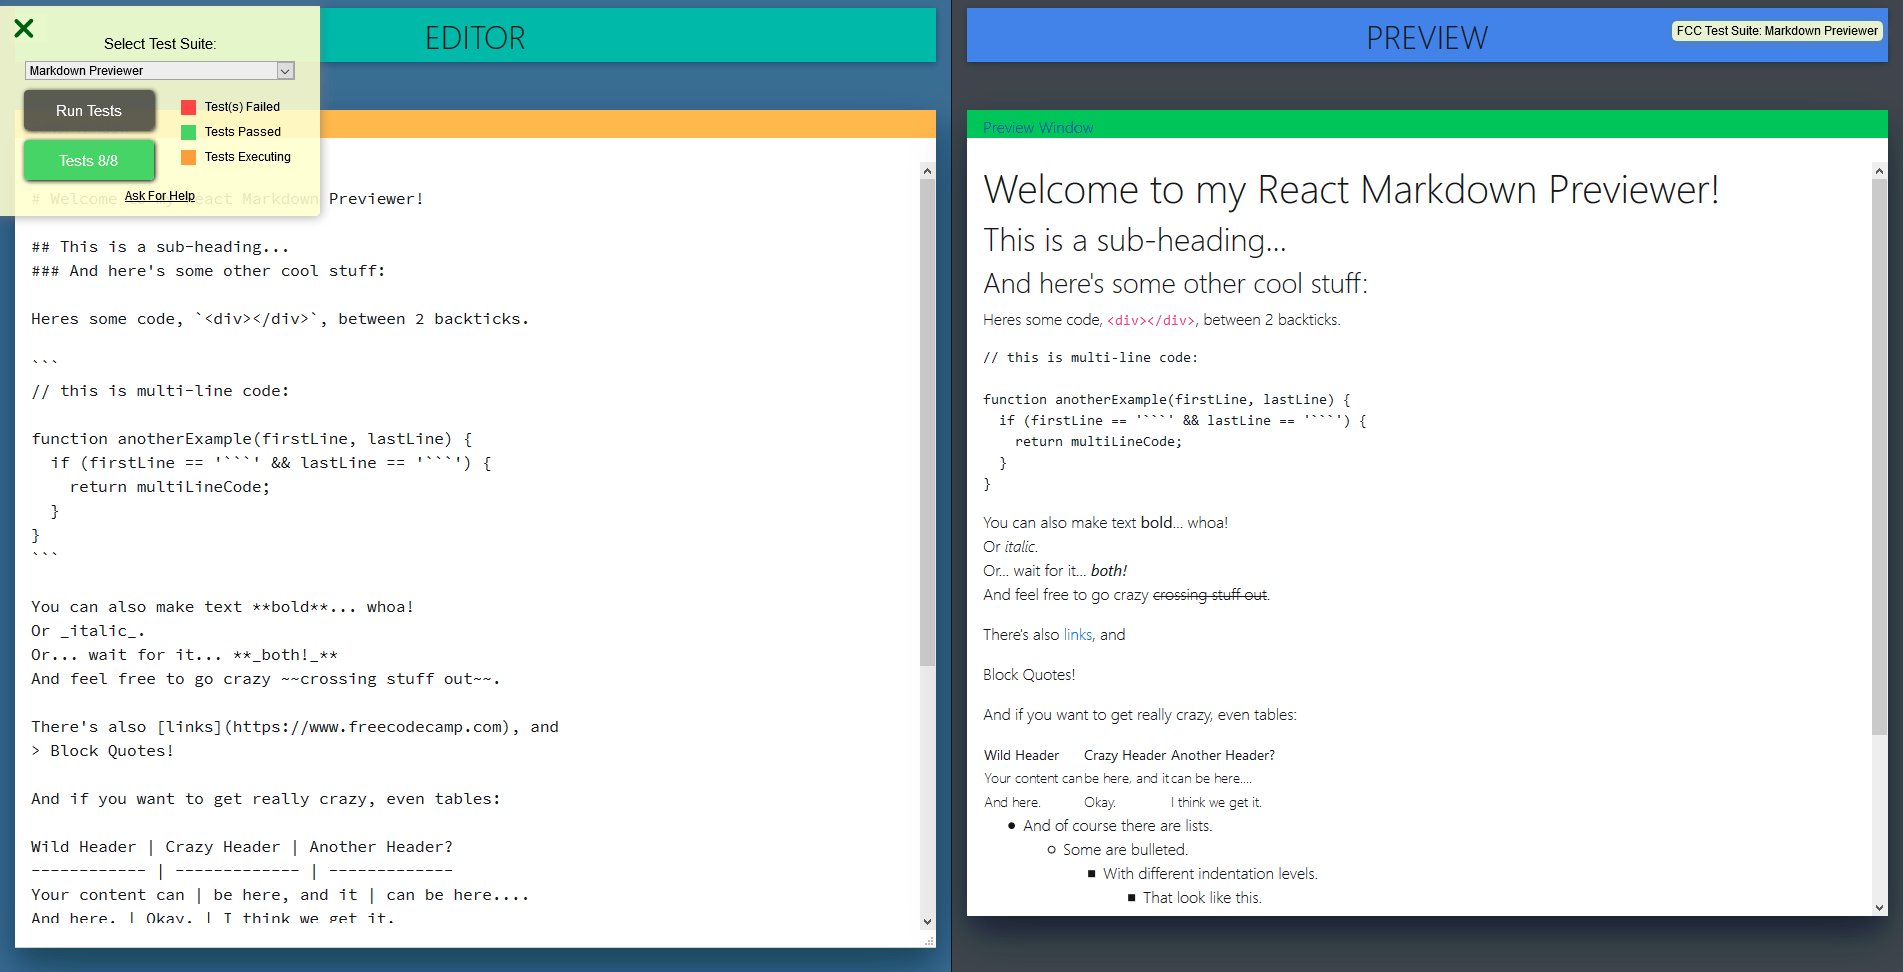1903x972 pixels.
Task: Click the editor textarea resize handle
Action: click(x=929, y=941)
